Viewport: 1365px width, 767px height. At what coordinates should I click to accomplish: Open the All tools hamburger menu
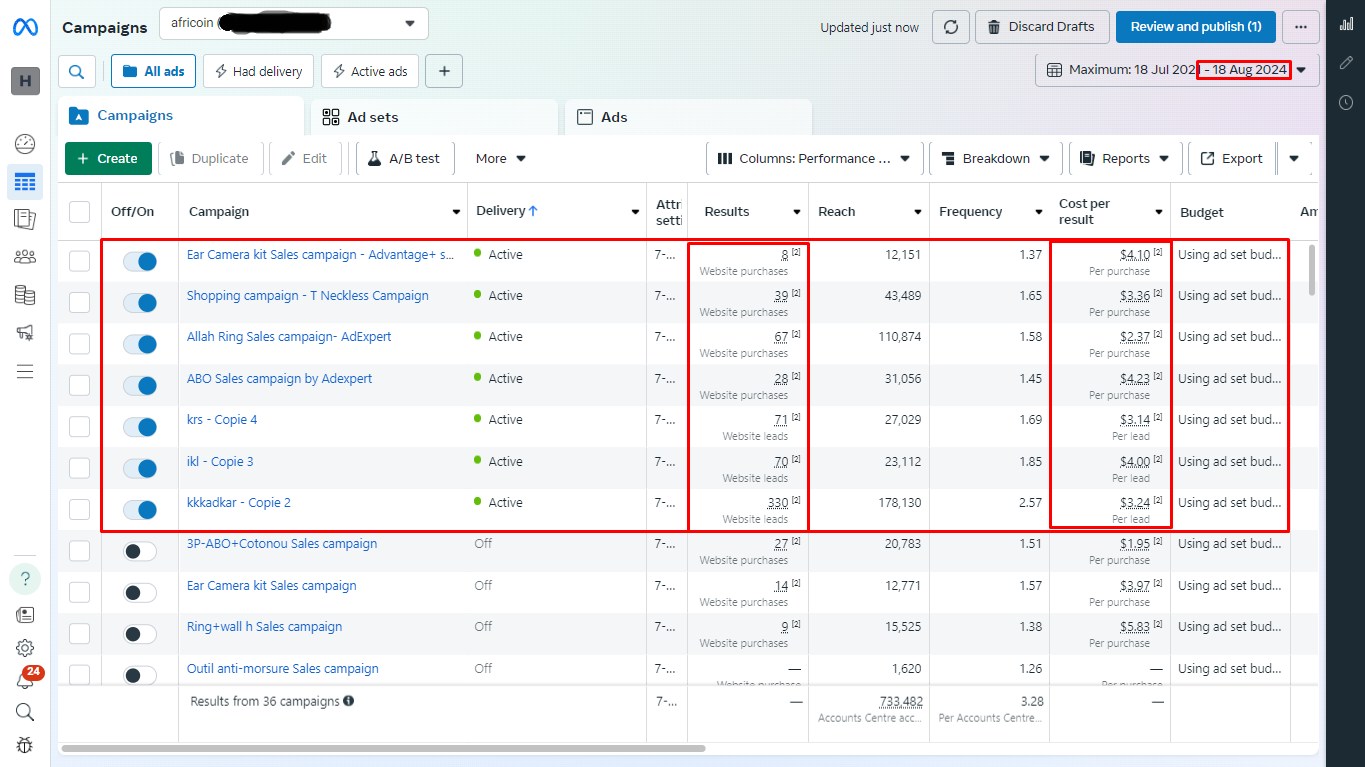pyautogui.click(x=25, y=372)
